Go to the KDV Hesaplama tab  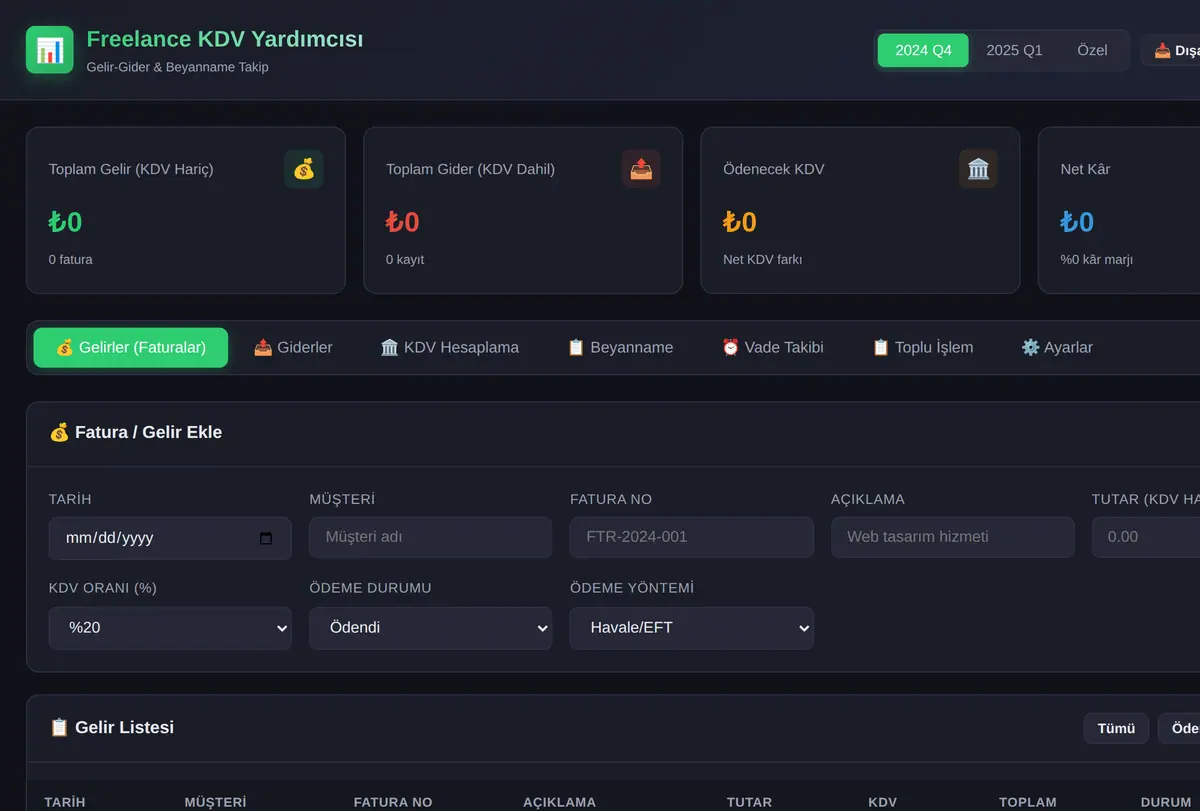coord(450,348)
